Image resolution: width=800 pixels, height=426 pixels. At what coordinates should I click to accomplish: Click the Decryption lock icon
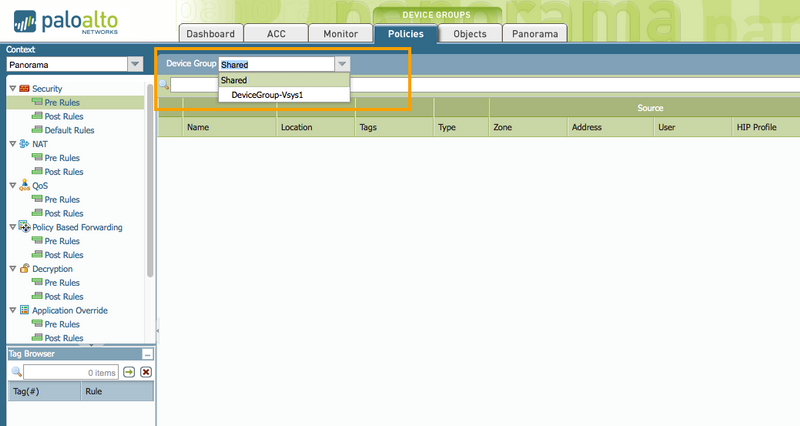coord(24,268)
